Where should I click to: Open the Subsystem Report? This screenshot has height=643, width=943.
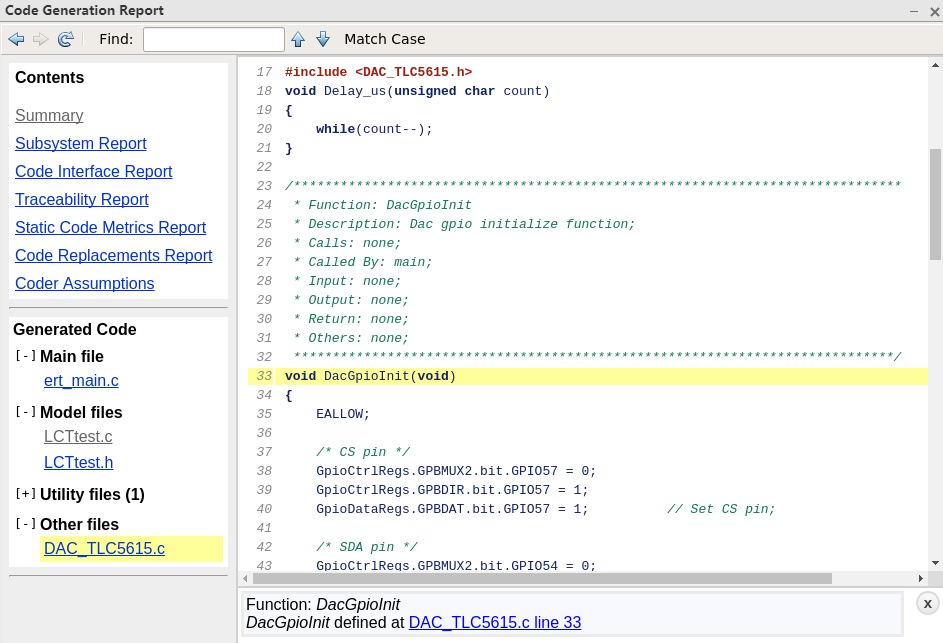coord(81,143)
